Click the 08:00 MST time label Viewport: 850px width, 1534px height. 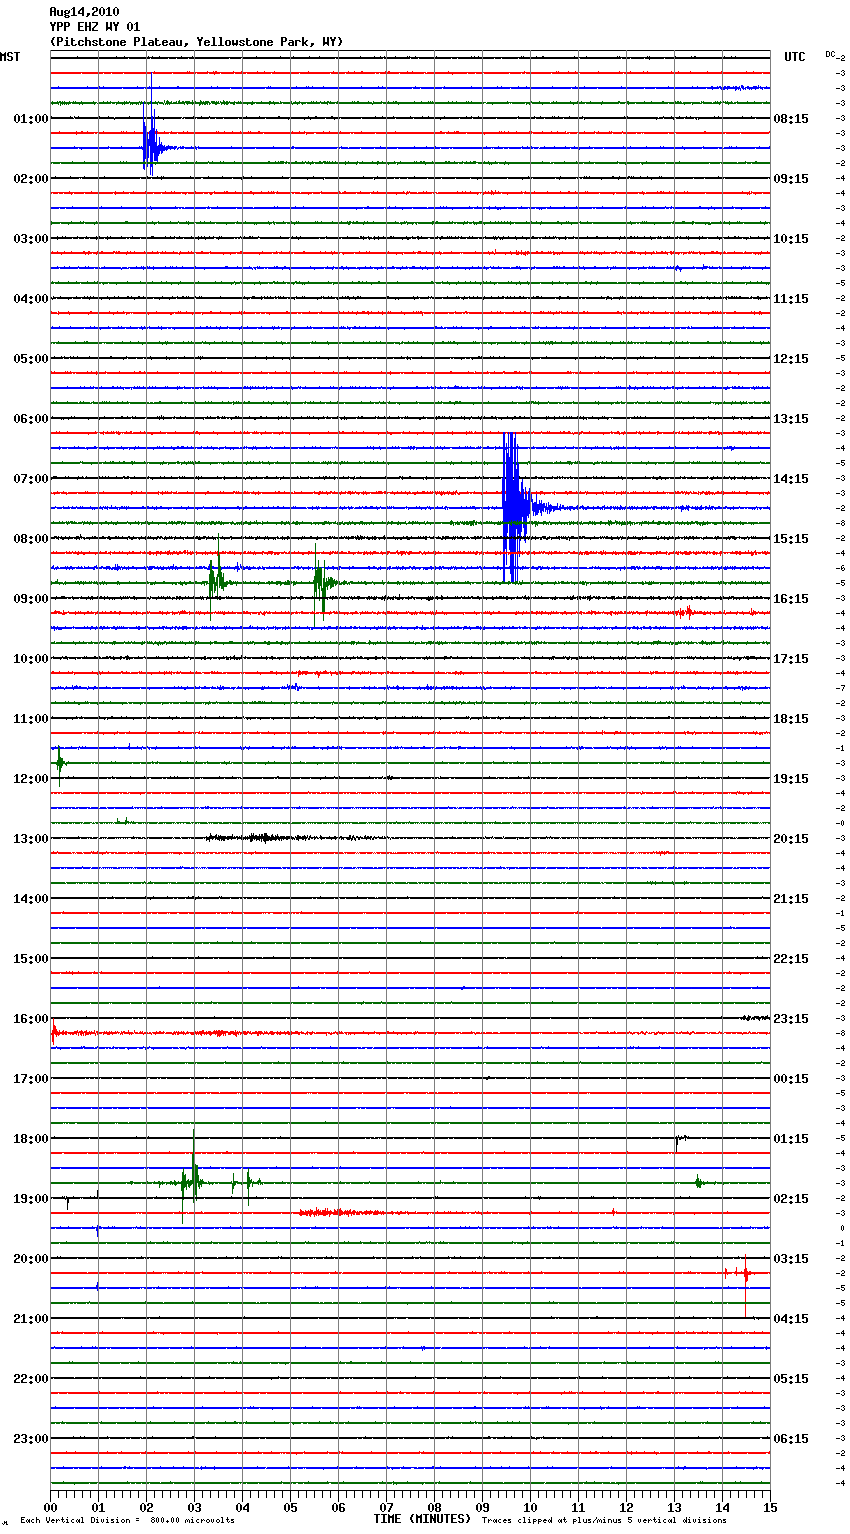31,539
